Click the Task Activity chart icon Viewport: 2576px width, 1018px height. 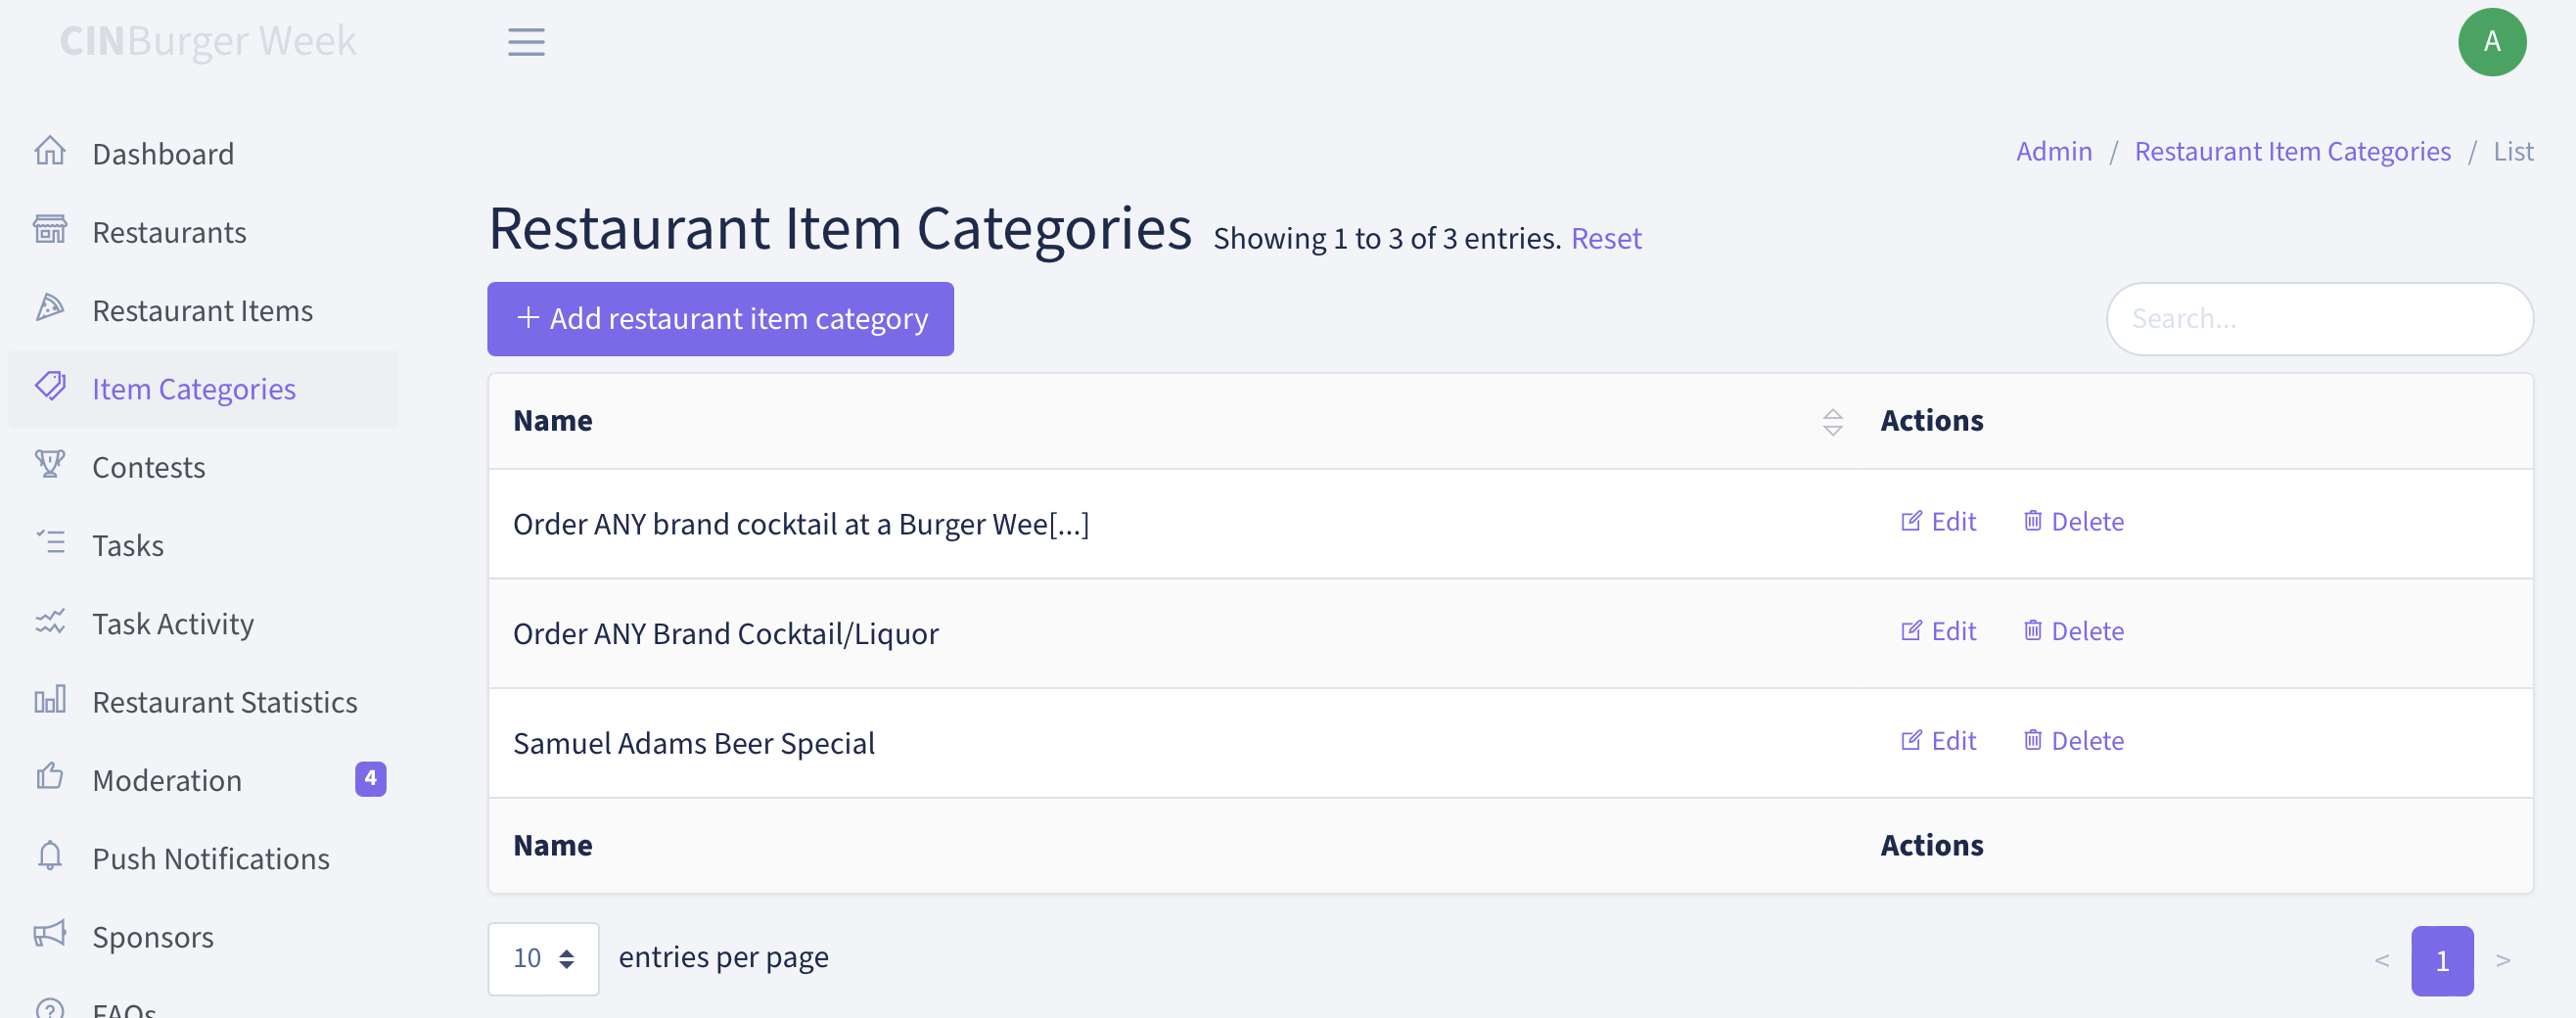50,621
